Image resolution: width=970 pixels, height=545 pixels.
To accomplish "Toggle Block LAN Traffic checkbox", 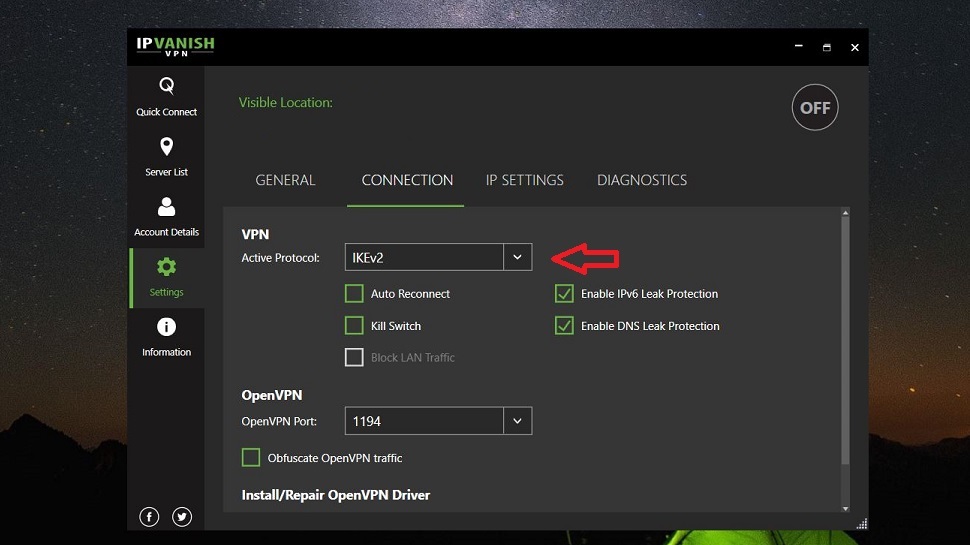I will point(354,357).
